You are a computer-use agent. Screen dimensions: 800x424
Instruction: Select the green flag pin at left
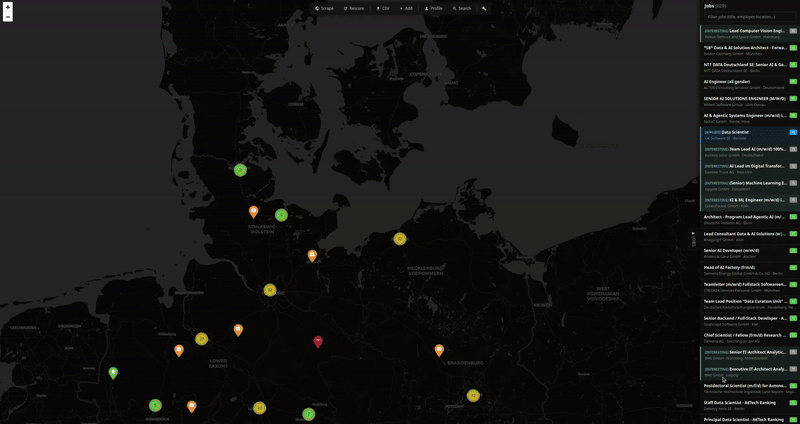pyautogui.click(x=113, y=373)
